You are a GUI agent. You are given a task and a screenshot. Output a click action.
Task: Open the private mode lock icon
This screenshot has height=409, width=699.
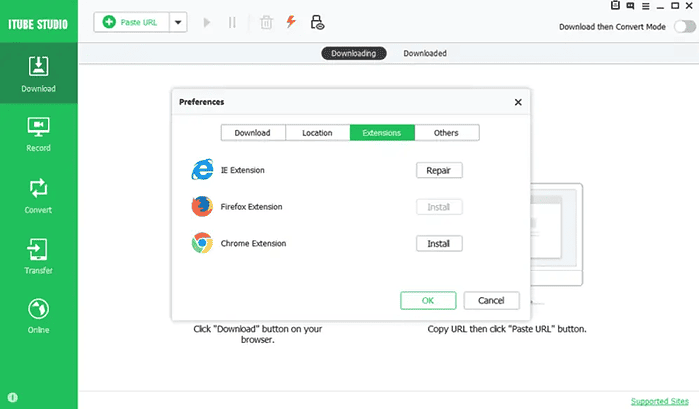click(x=317, y=22)
